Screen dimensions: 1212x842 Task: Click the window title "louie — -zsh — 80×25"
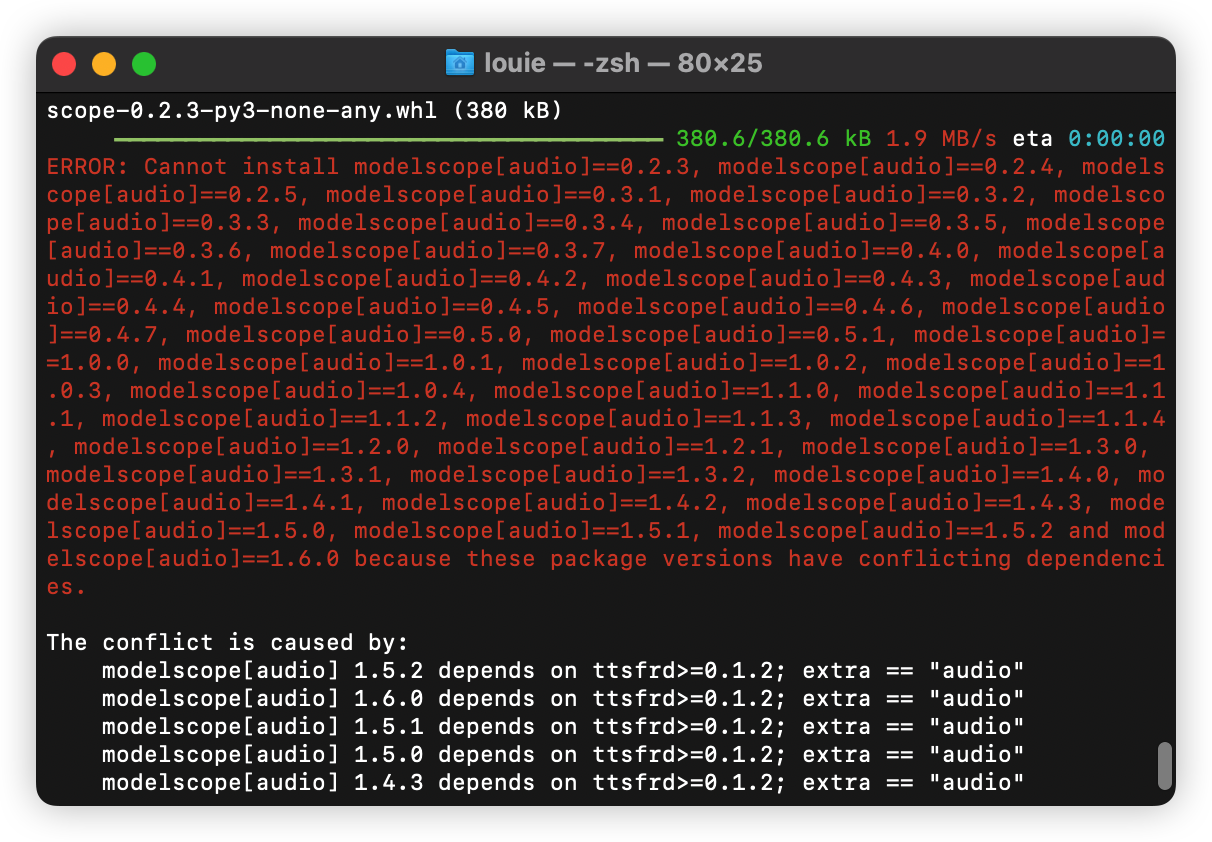point(622,63)
